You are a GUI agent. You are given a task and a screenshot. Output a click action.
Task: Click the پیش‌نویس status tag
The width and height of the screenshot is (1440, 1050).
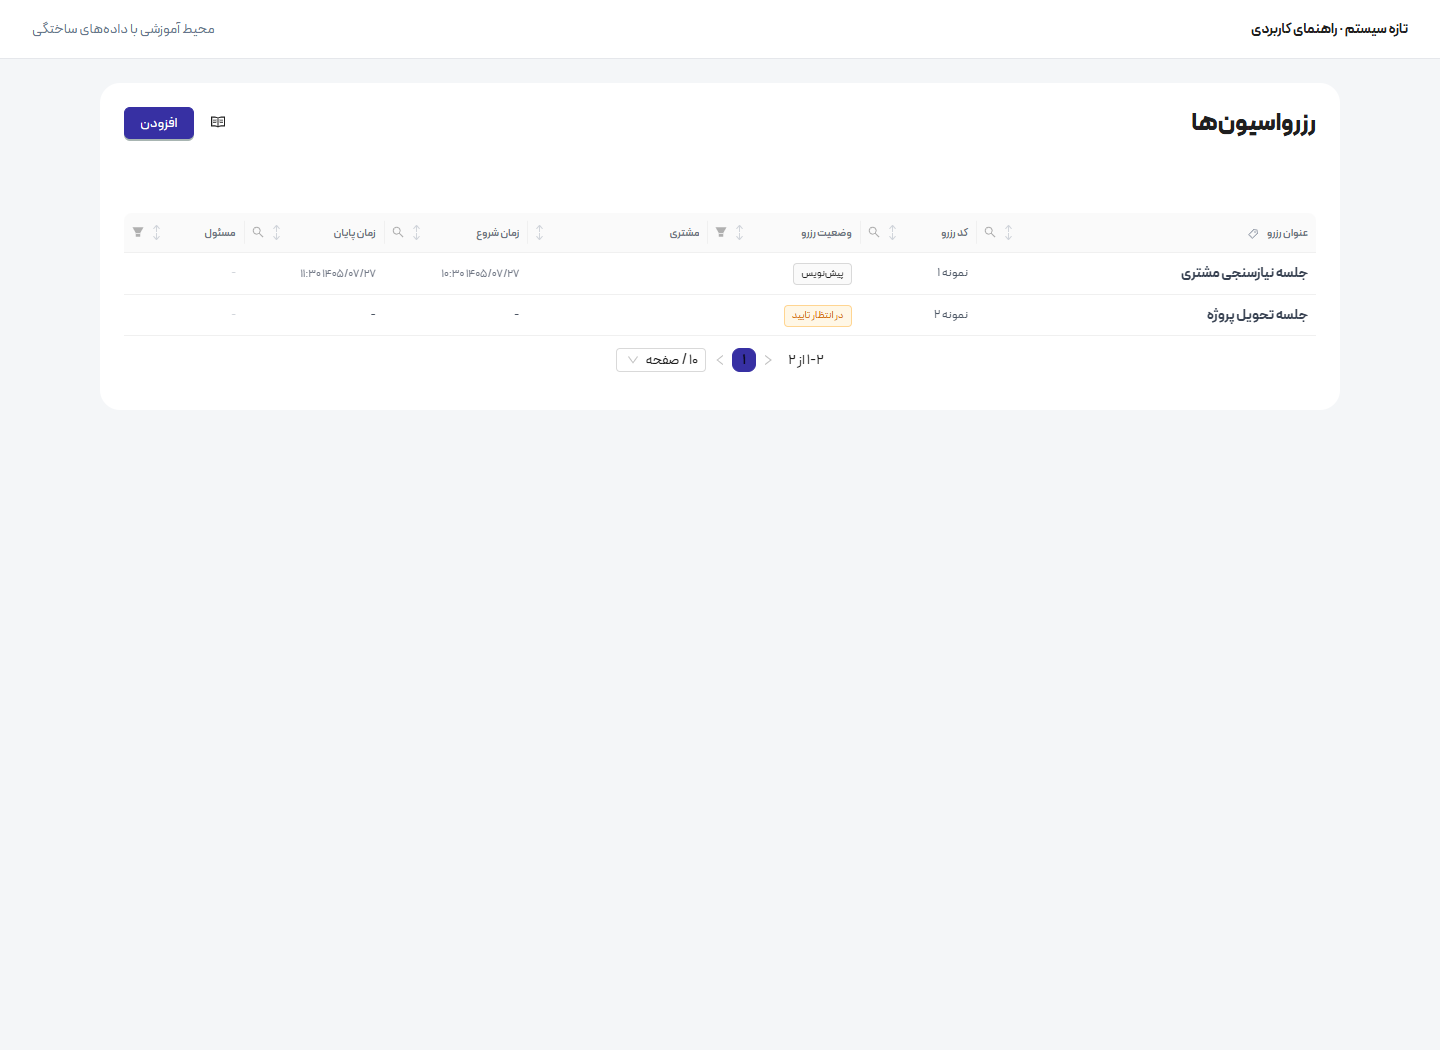pos(822,273)
